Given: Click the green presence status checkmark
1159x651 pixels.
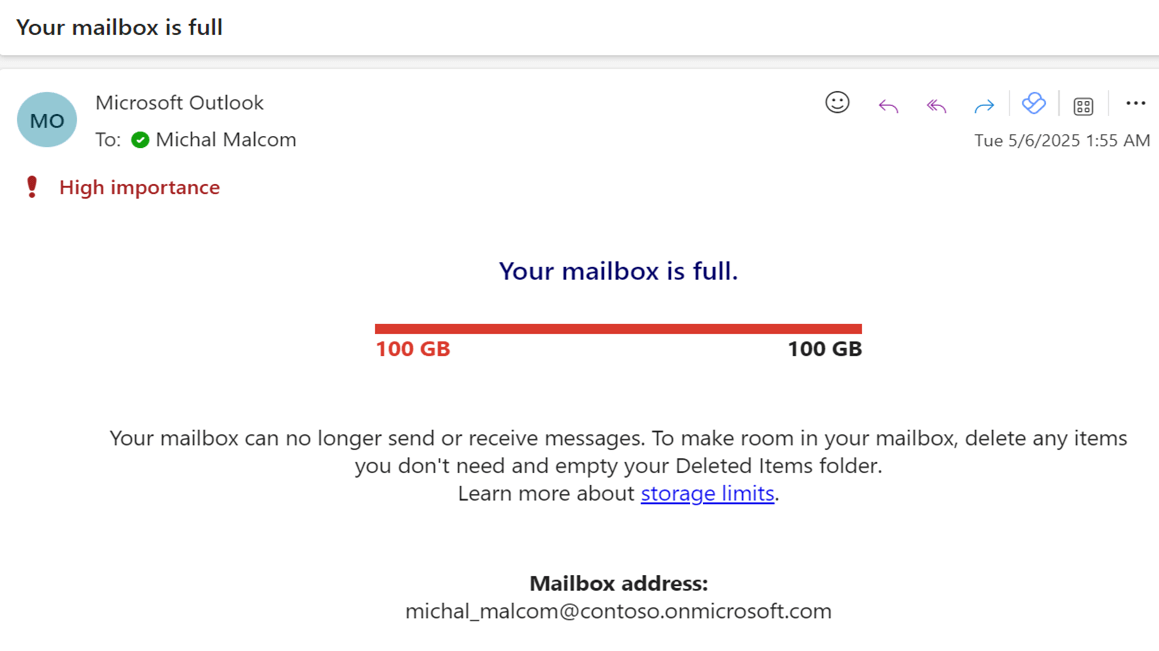Looking at the screenshot, I should pos(140,140).
